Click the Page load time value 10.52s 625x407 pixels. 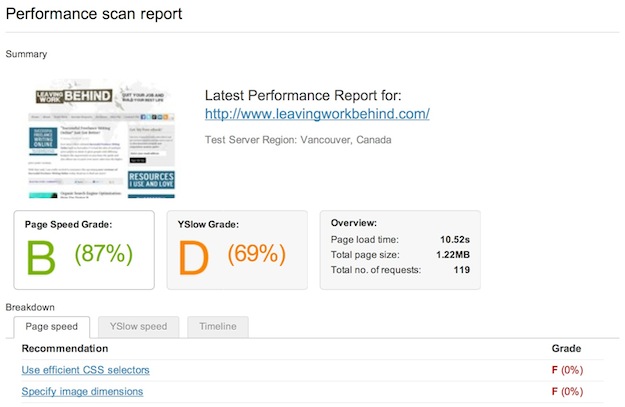454,240
